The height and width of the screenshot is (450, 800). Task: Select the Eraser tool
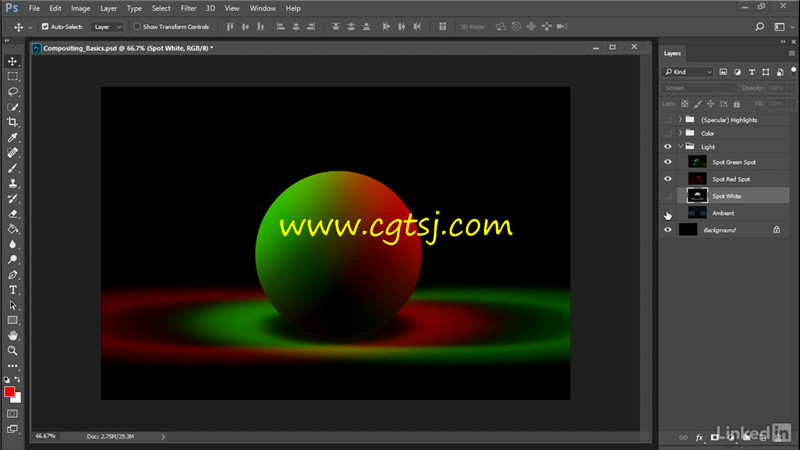(13, 214)
